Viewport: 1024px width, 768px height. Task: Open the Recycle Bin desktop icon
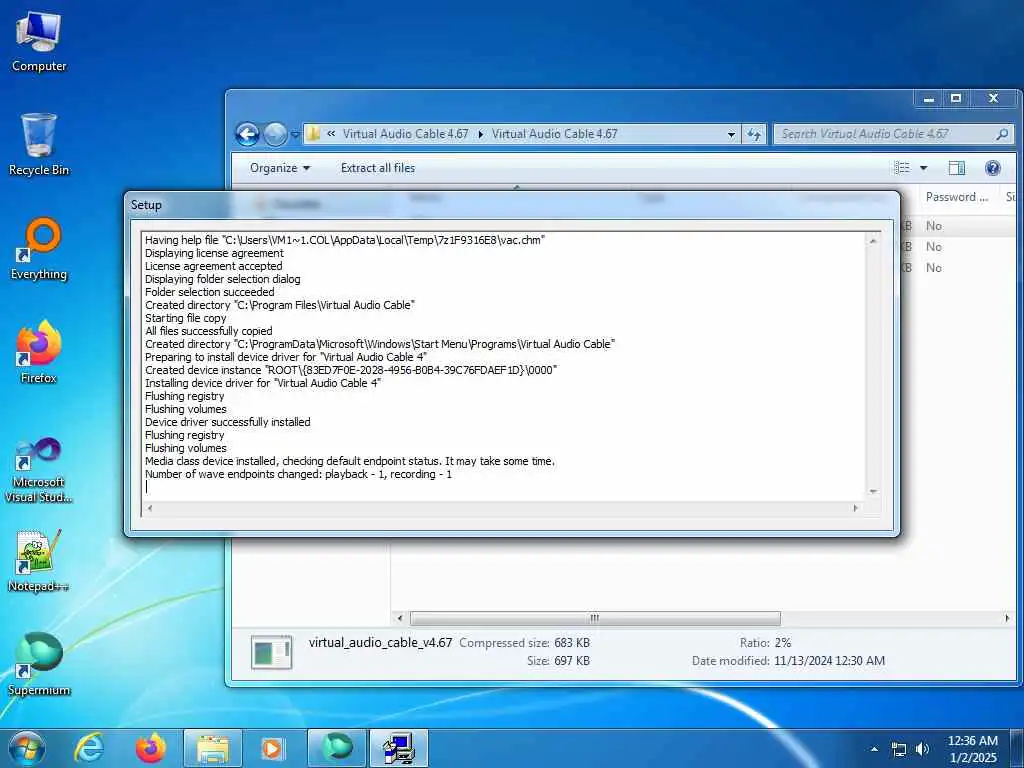[39, 145]
